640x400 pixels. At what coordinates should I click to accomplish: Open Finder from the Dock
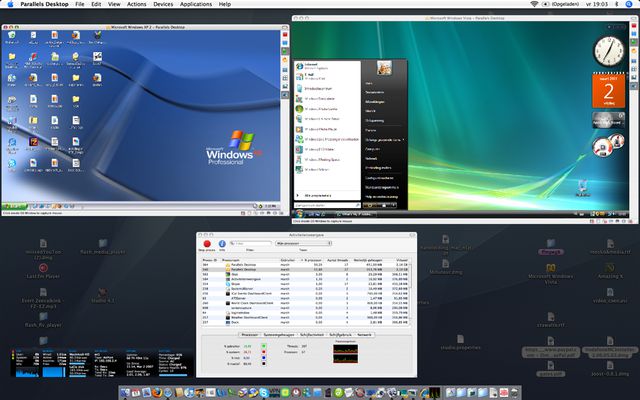tap(125, 393)
